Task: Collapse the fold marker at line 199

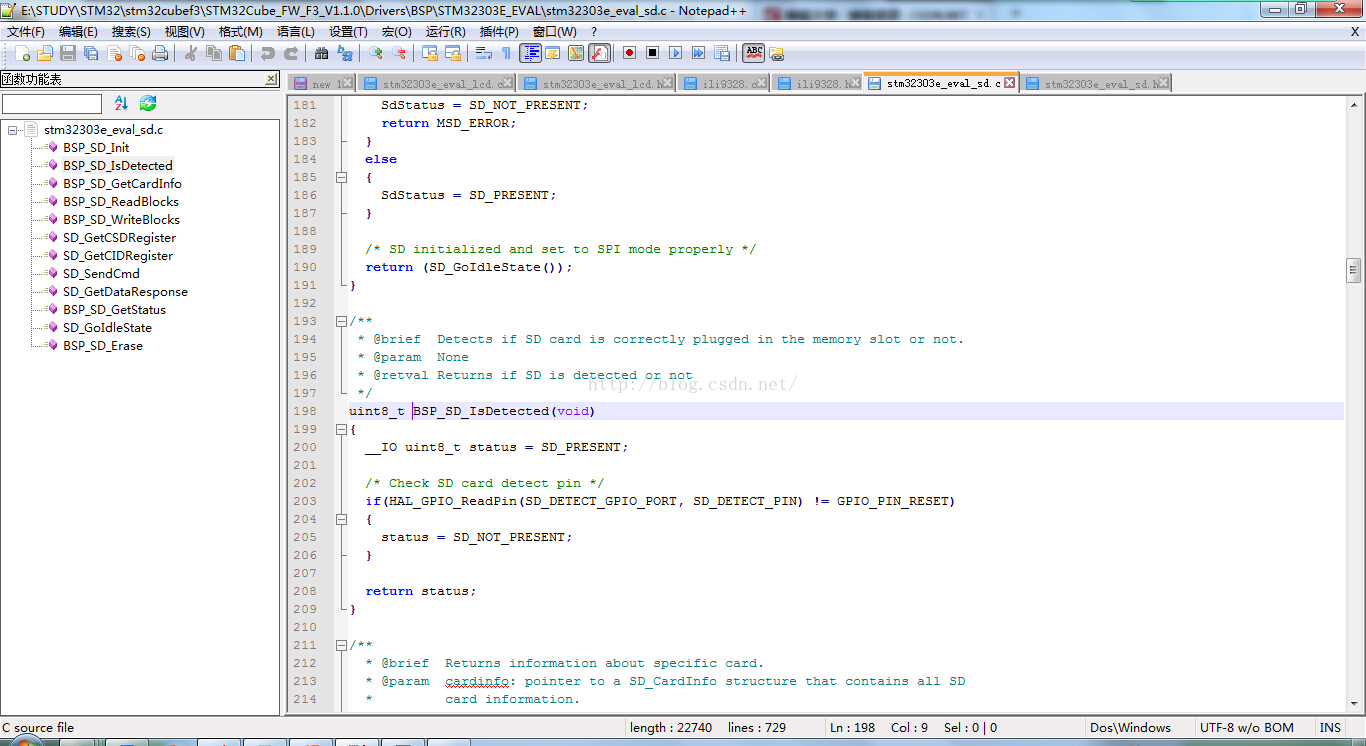Action: pos(341,429)
